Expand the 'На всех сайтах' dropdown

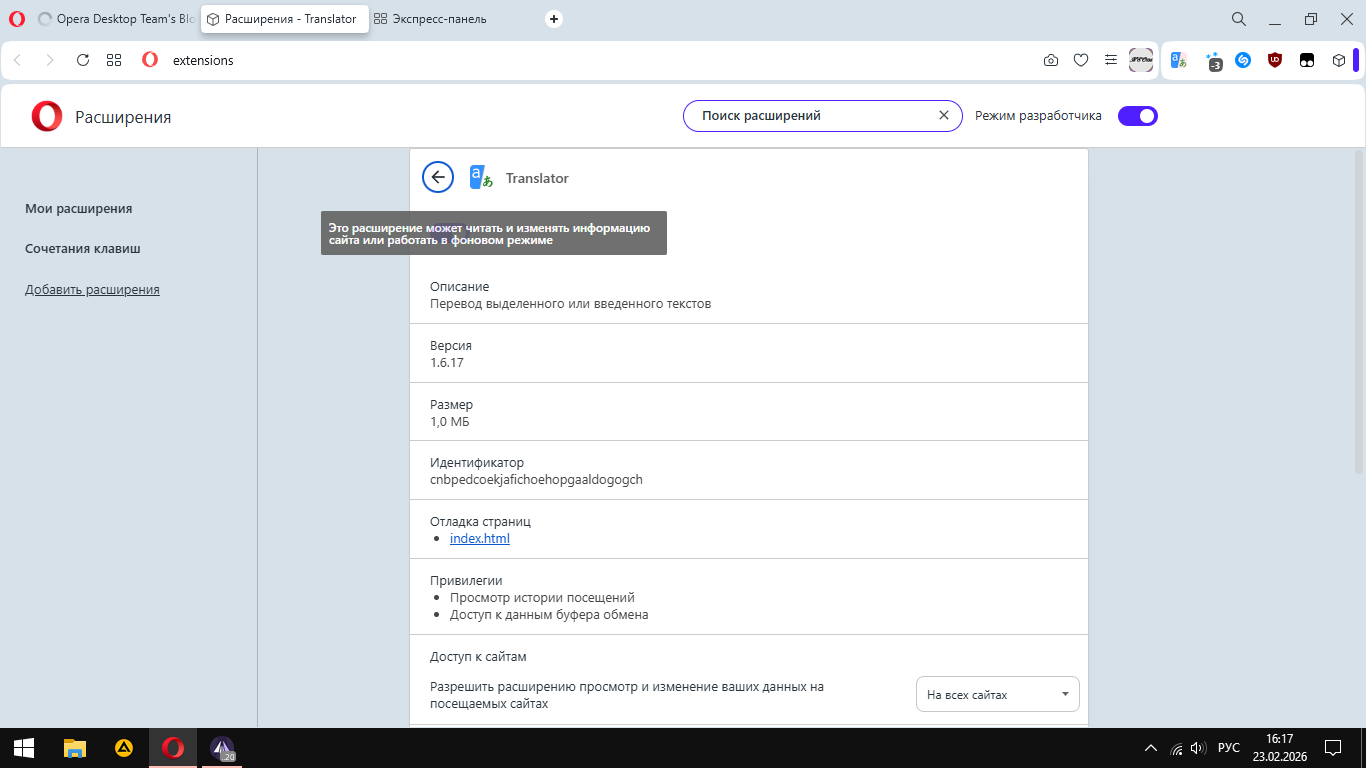pos(997,694)
